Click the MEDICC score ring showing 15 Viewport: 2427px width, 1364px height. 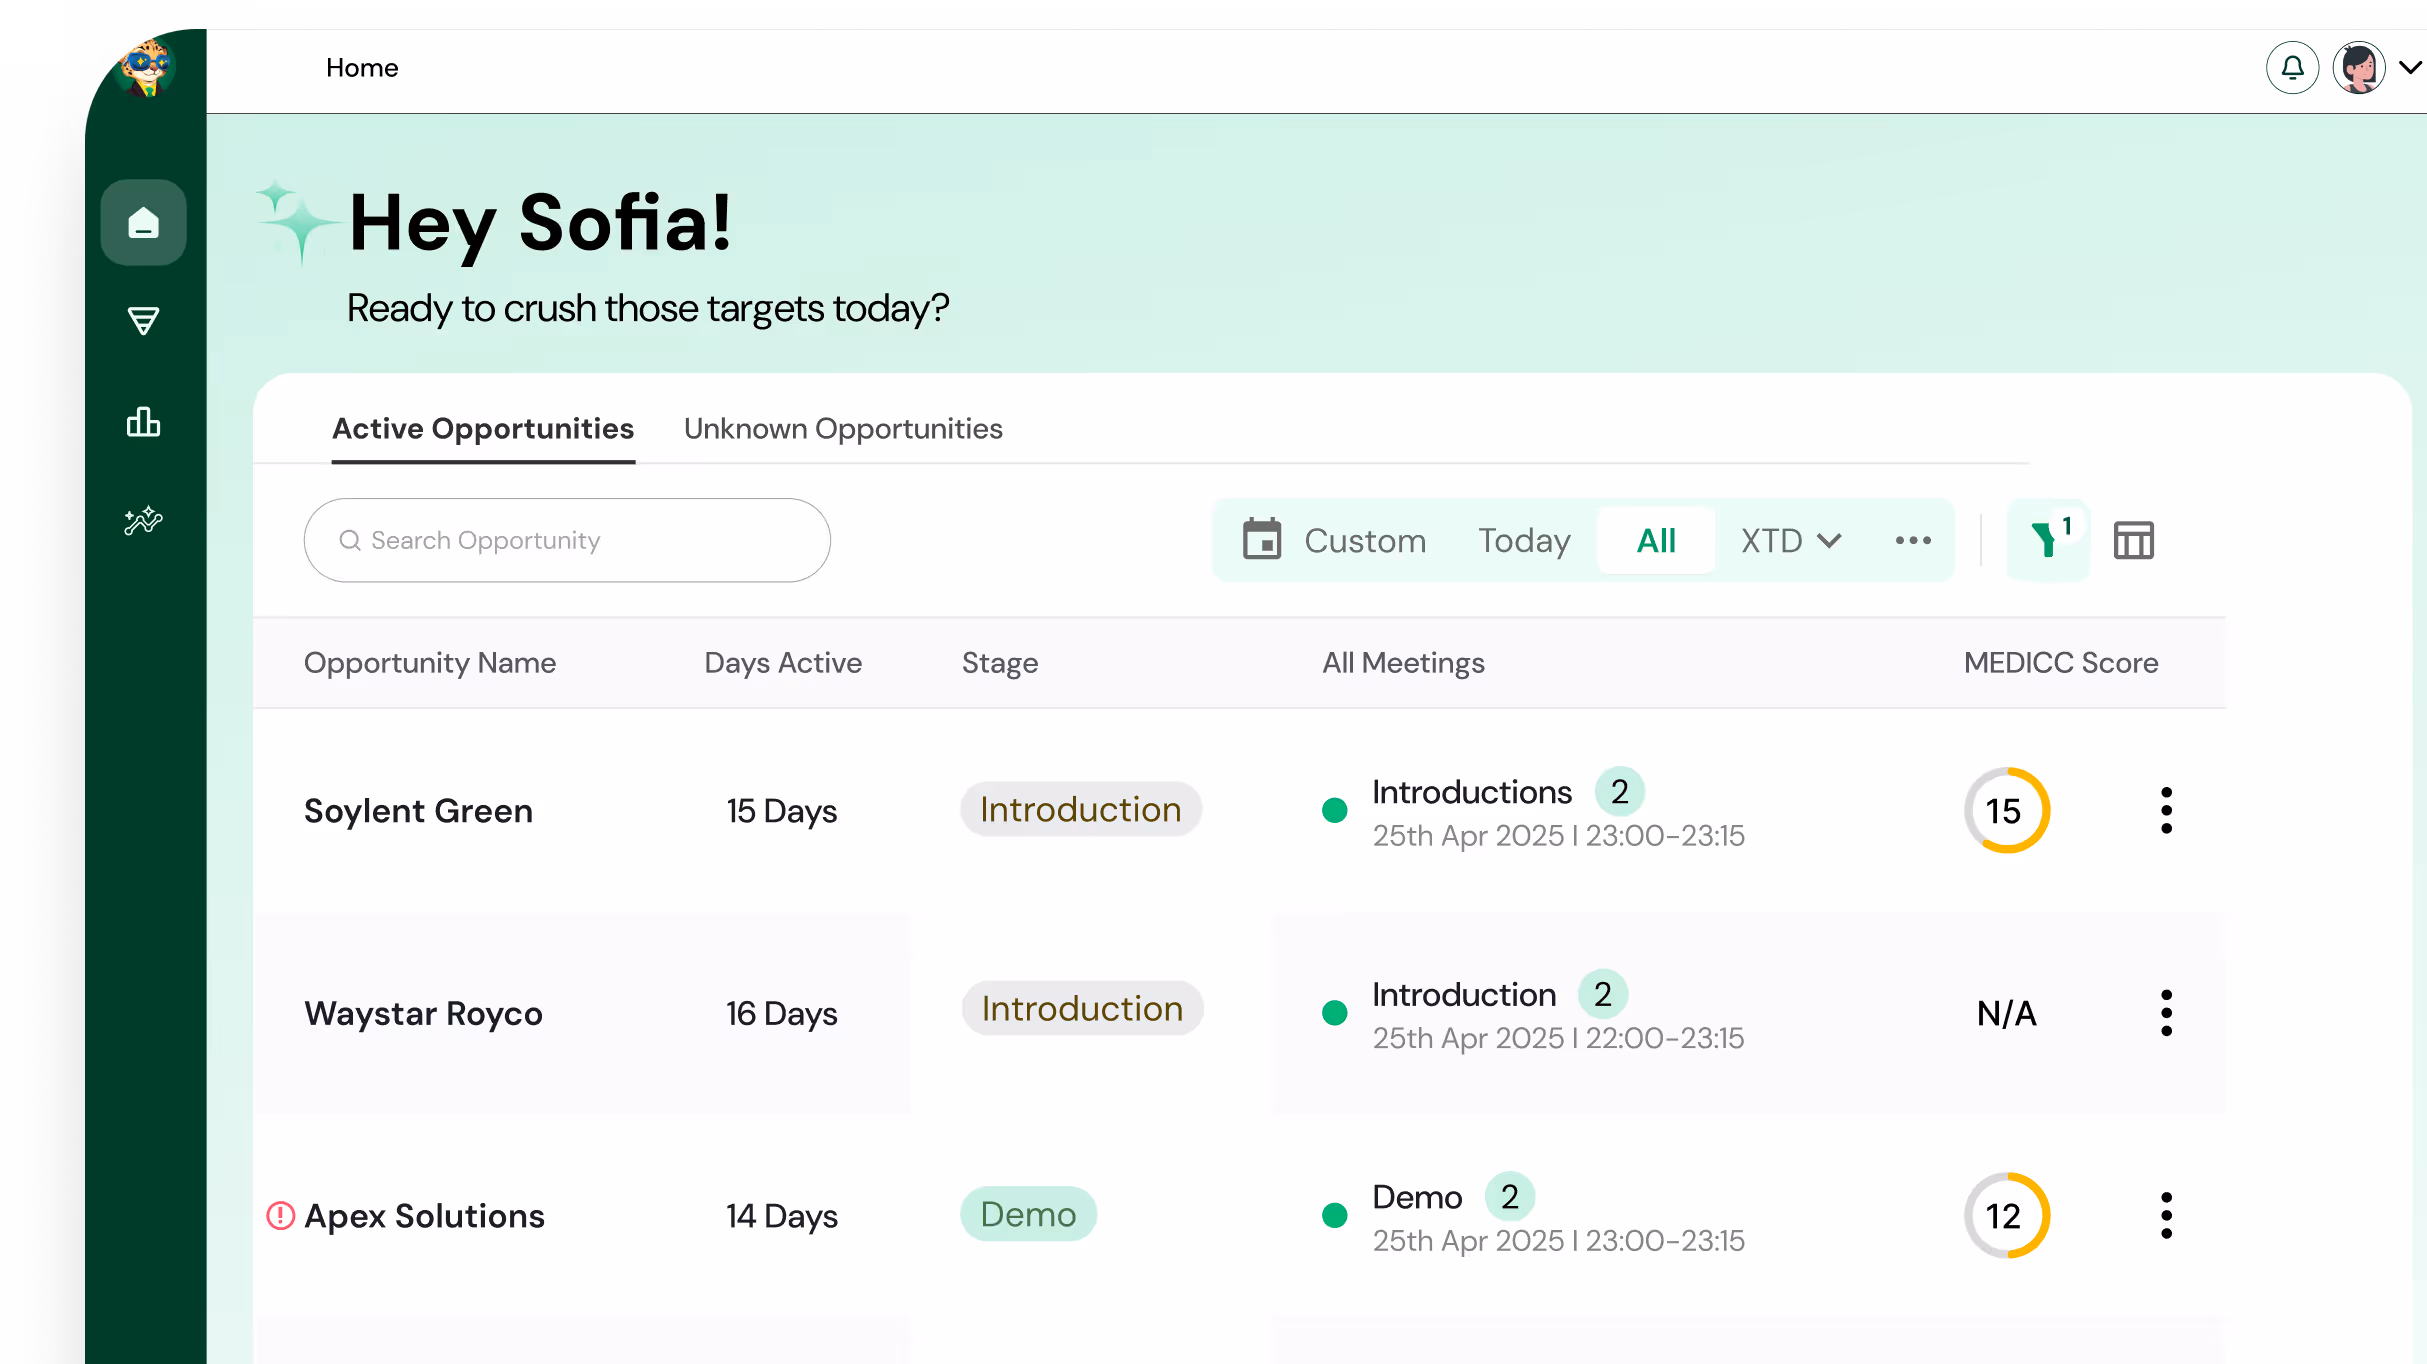[x=2006, y=810]
